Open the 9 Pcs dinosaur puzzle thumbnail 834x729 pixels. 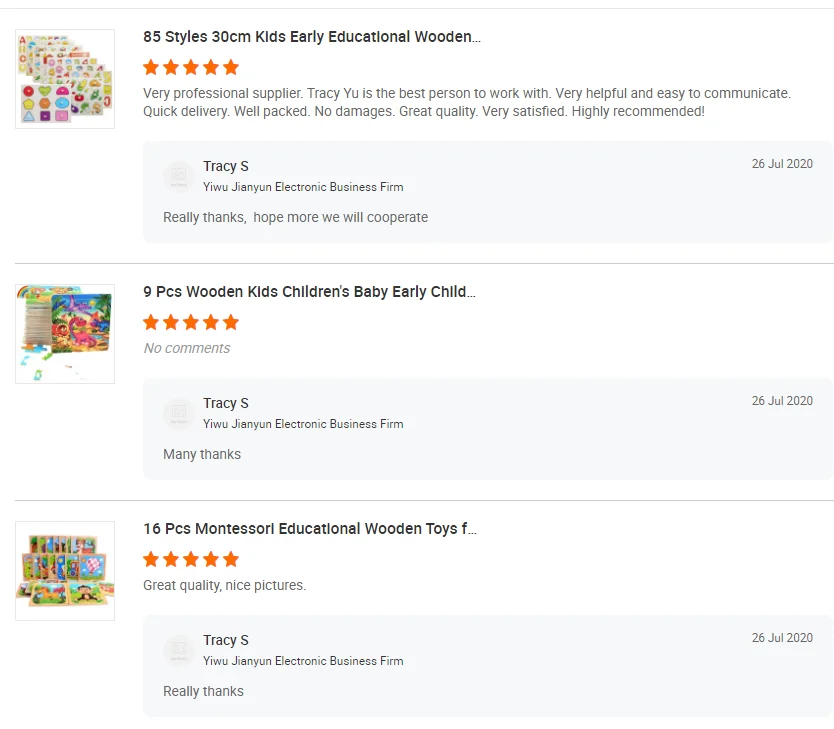pyautogui.click(x=65, y=334)
